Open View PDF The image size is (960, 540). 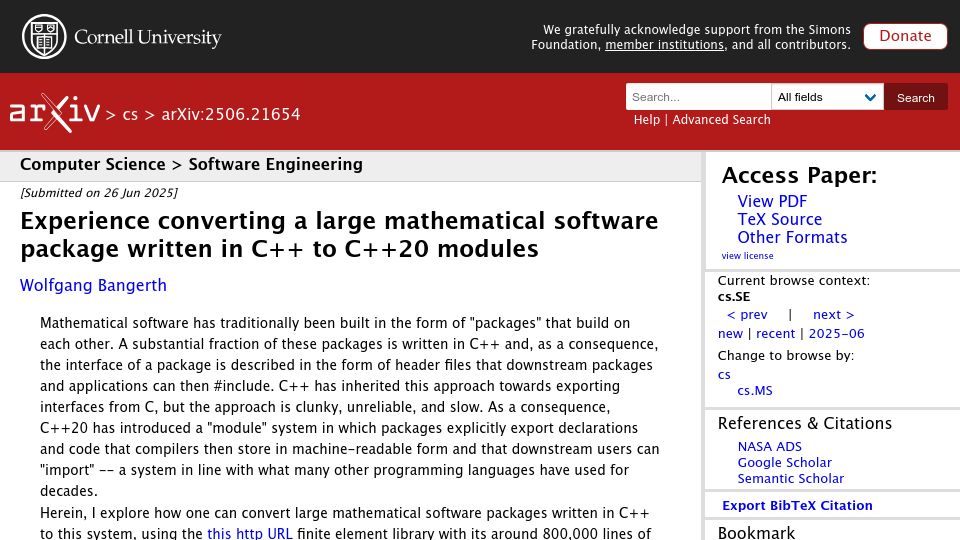coord(772,201)
